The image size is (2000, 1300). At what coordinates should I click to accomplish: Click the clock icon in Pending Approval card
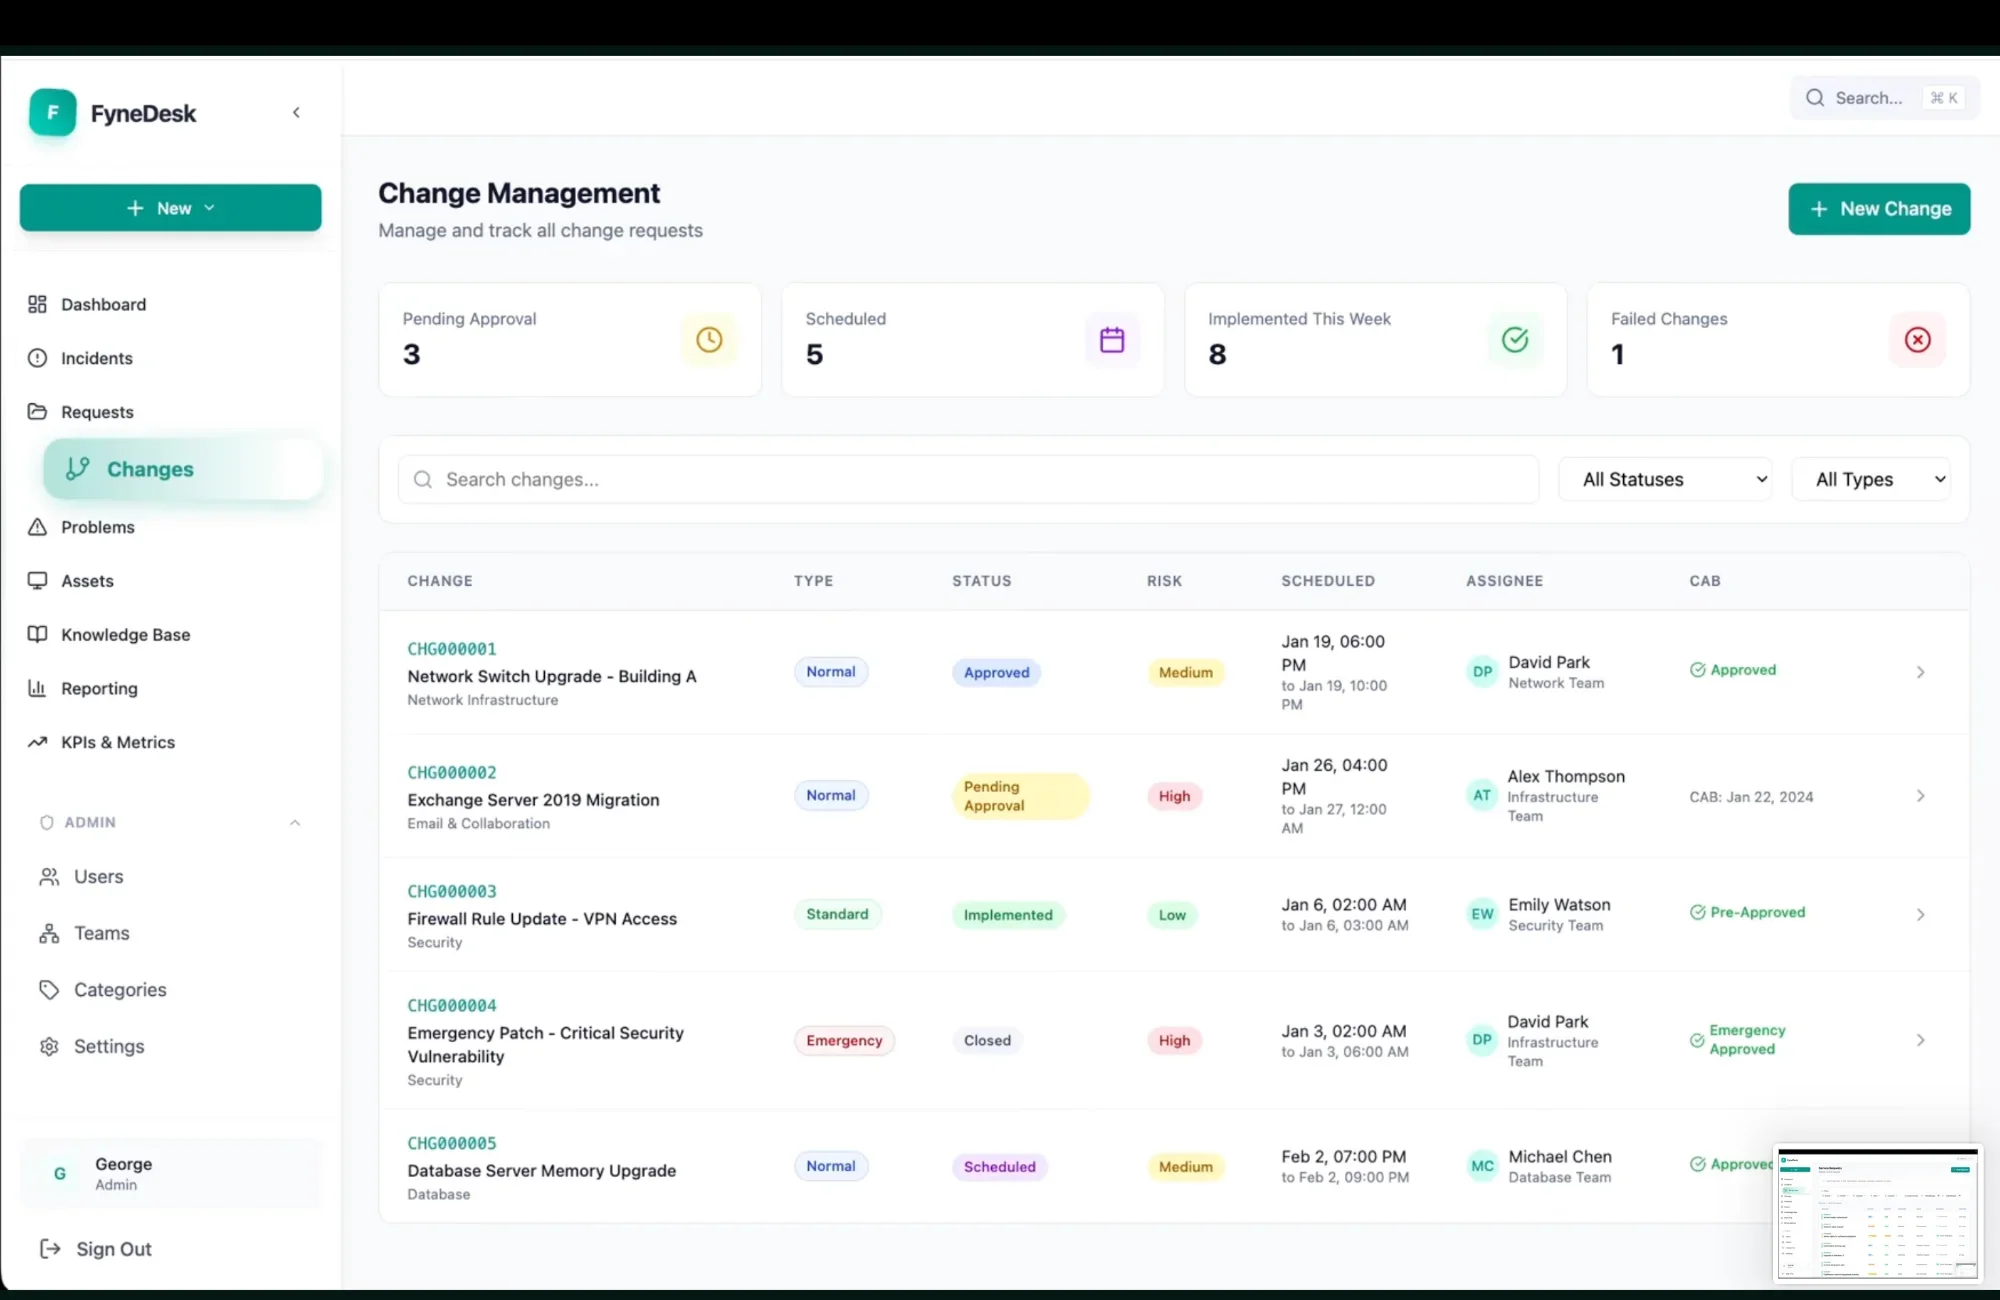pos(709,340)
